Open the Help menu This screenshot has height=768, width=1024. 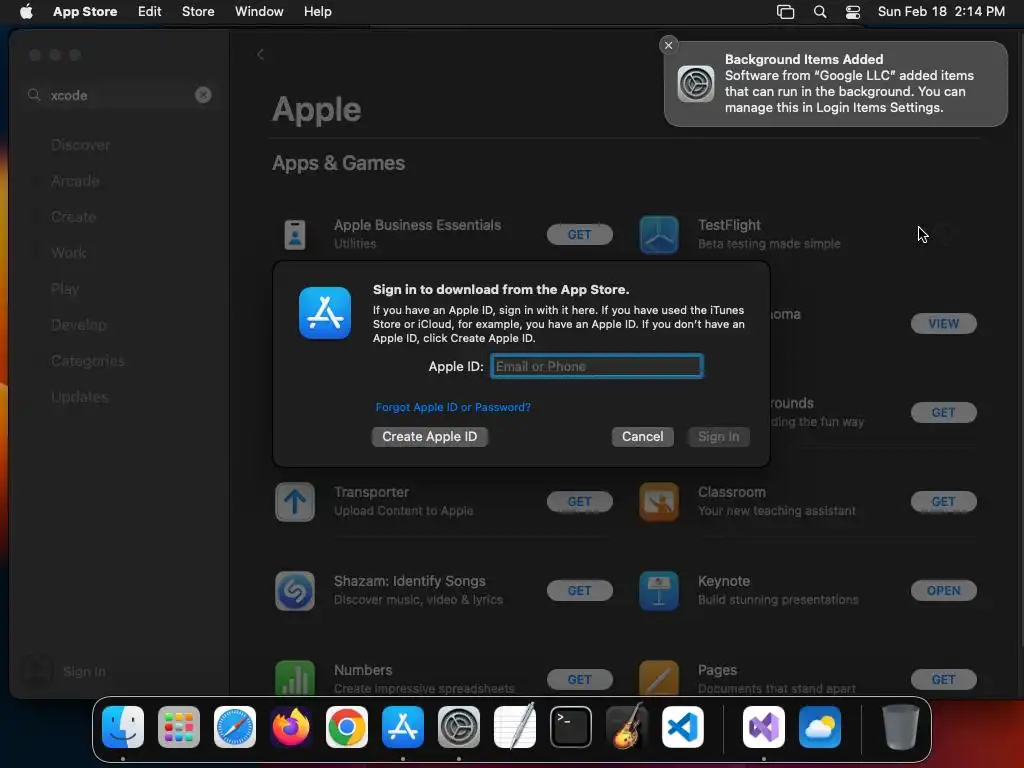tap(317, 12)
